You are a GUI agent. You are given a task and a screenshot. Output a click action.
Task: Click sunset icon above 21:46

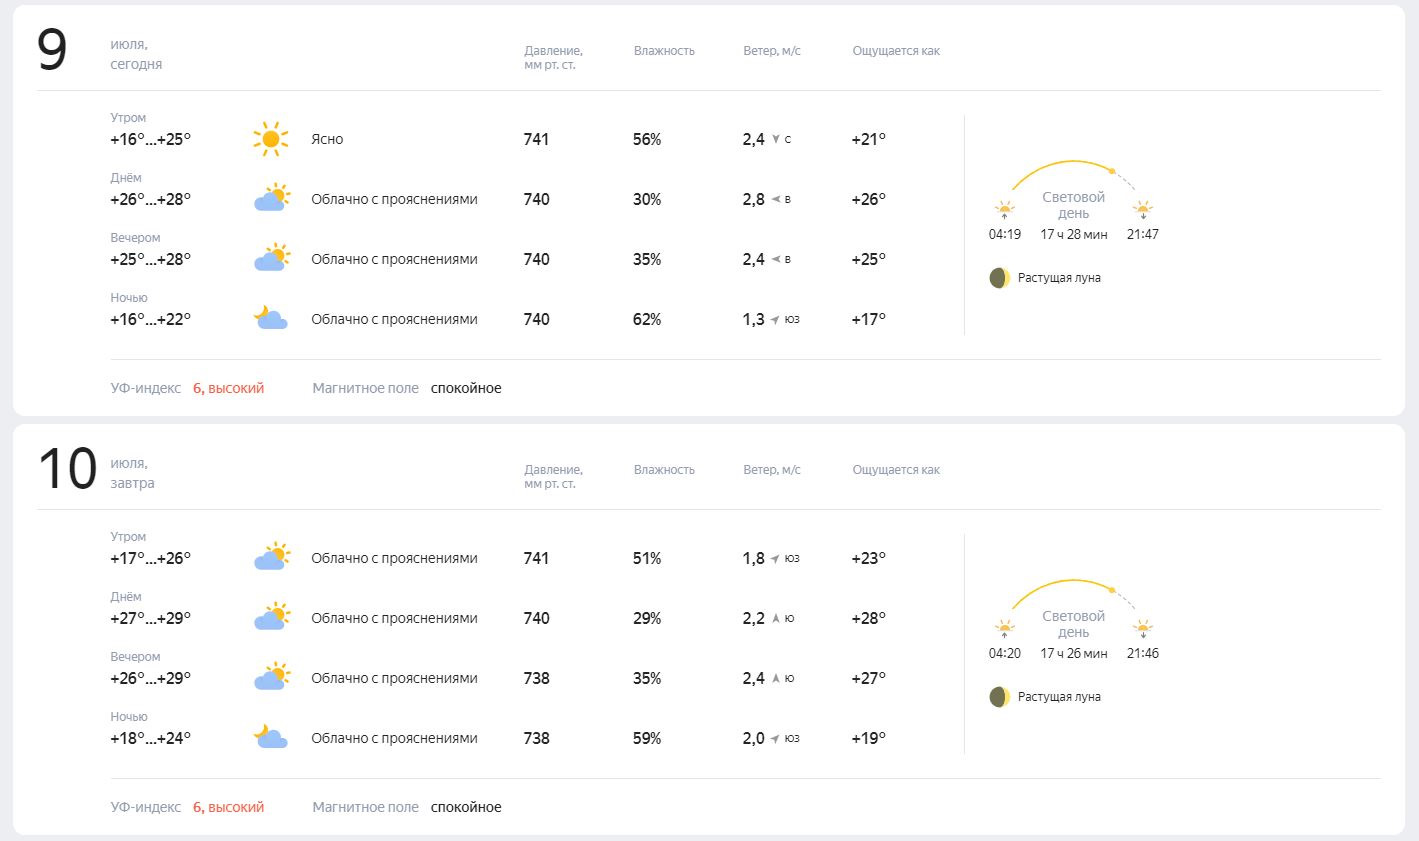(1143, 629)
